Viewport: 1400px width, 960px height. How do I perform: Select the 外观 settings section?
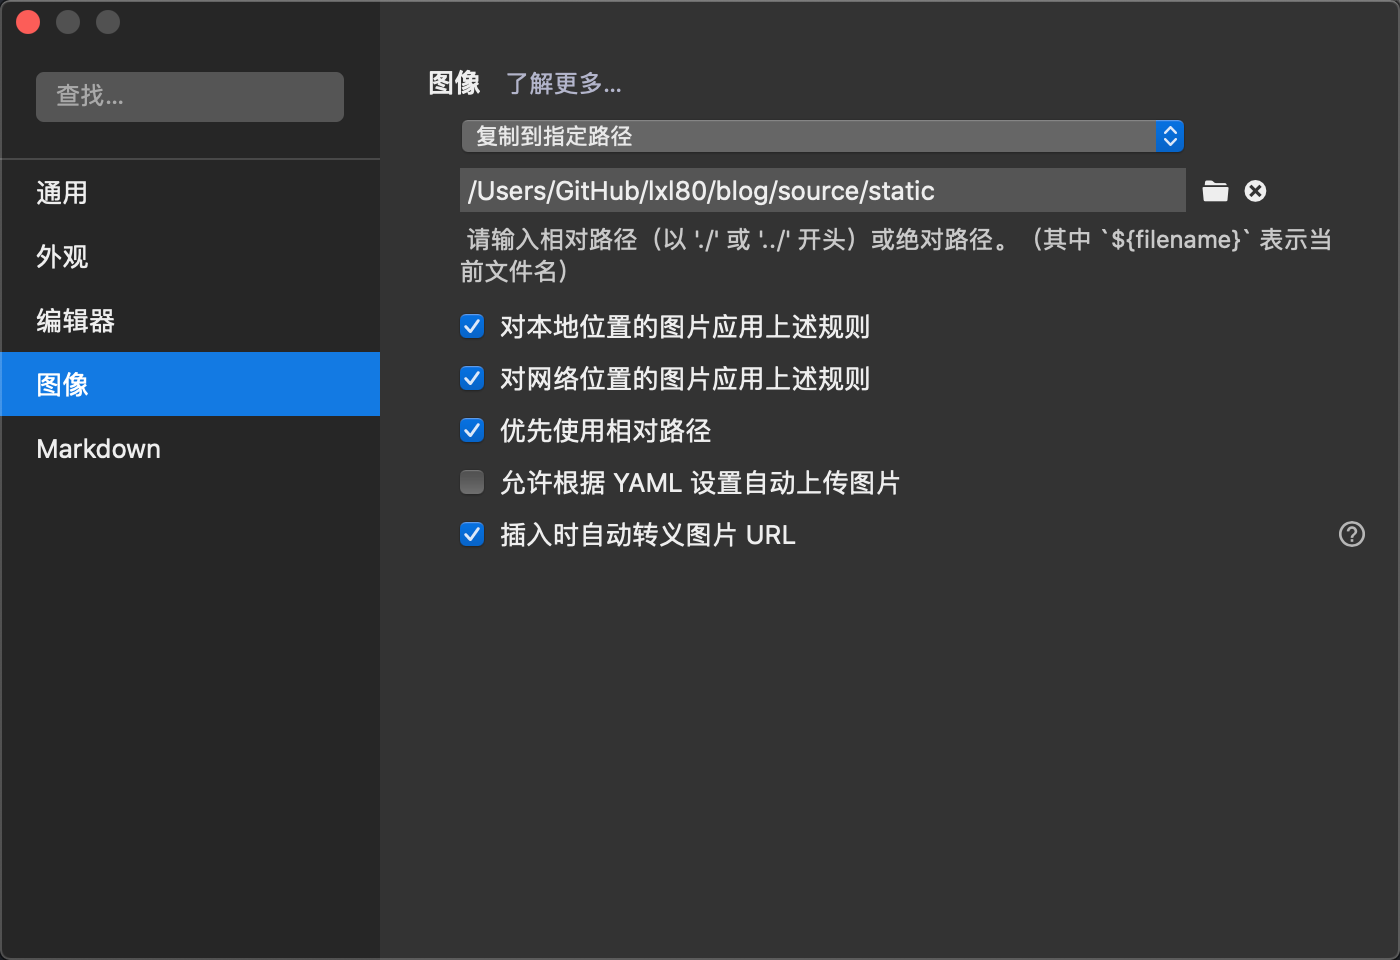pyautogui.click(x=63, y=256)
